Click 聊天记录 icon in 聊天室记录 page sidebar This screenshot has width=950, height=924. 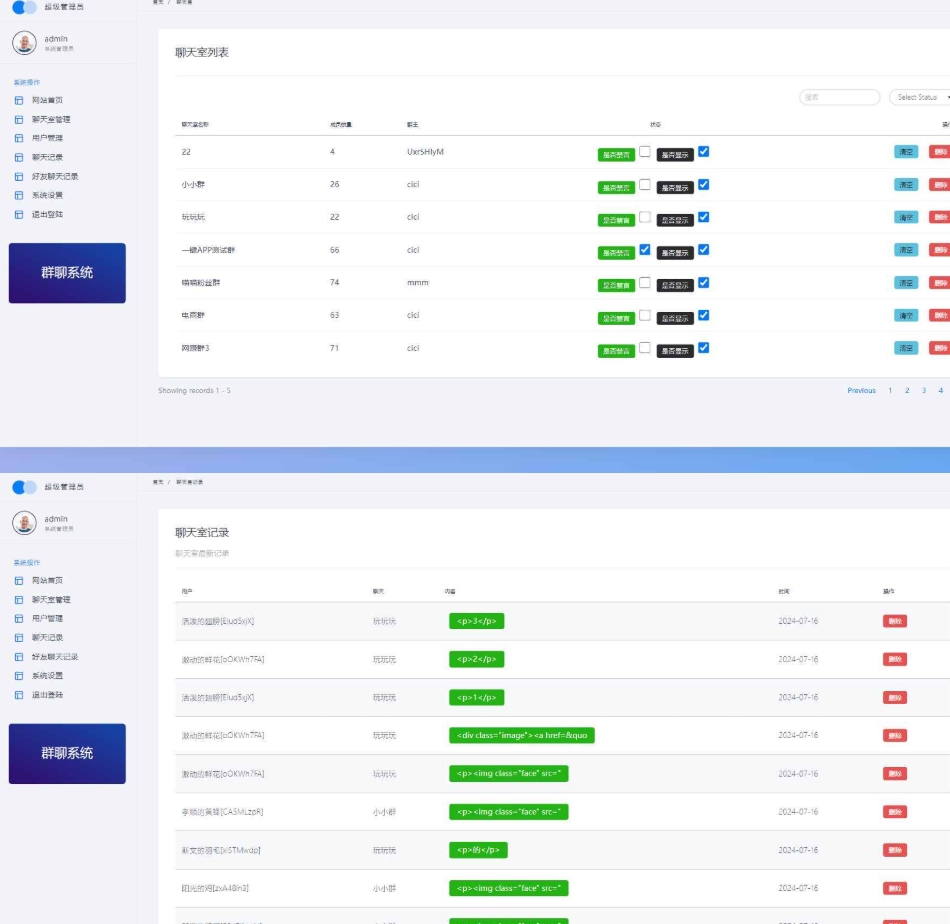(18, 638)
